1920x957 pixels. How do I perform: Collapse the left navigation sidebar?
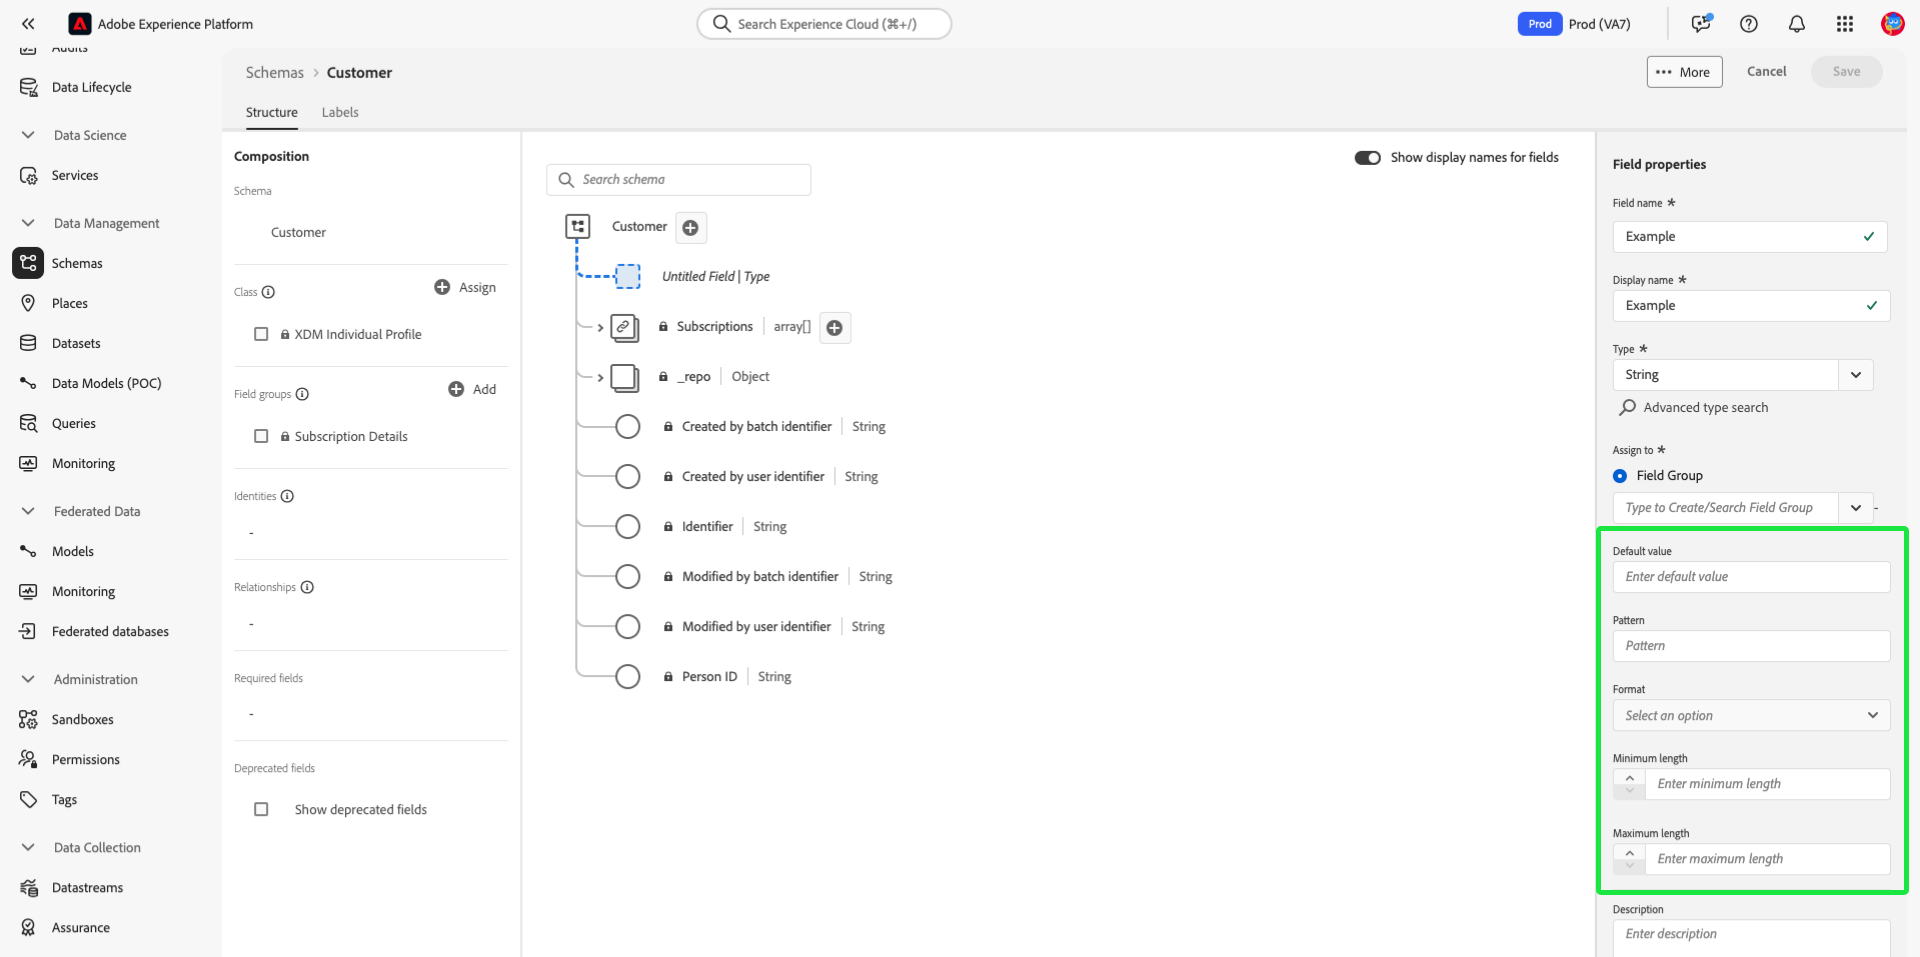pos(28,24)
